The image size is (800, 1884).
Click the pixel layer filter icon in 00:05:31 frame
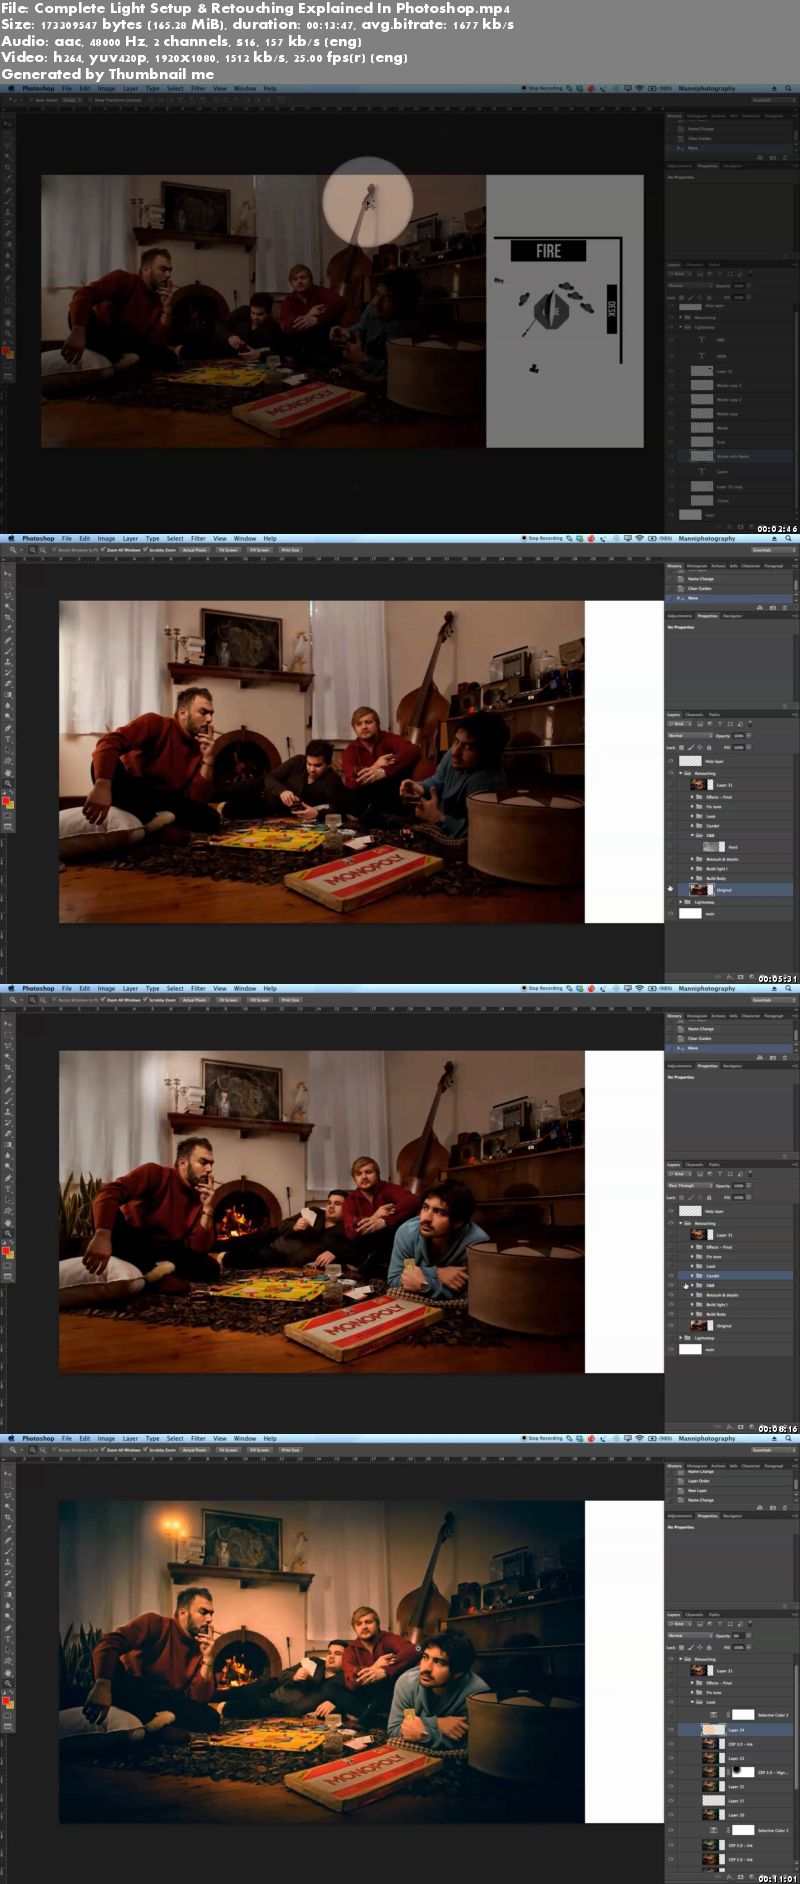click(x=700, y=724)
